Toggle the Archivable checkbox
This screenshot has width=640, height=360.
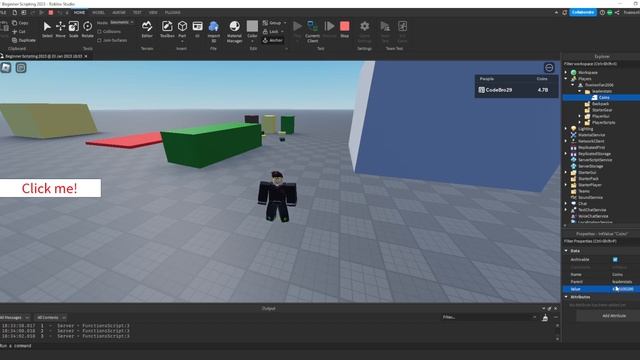615,260
